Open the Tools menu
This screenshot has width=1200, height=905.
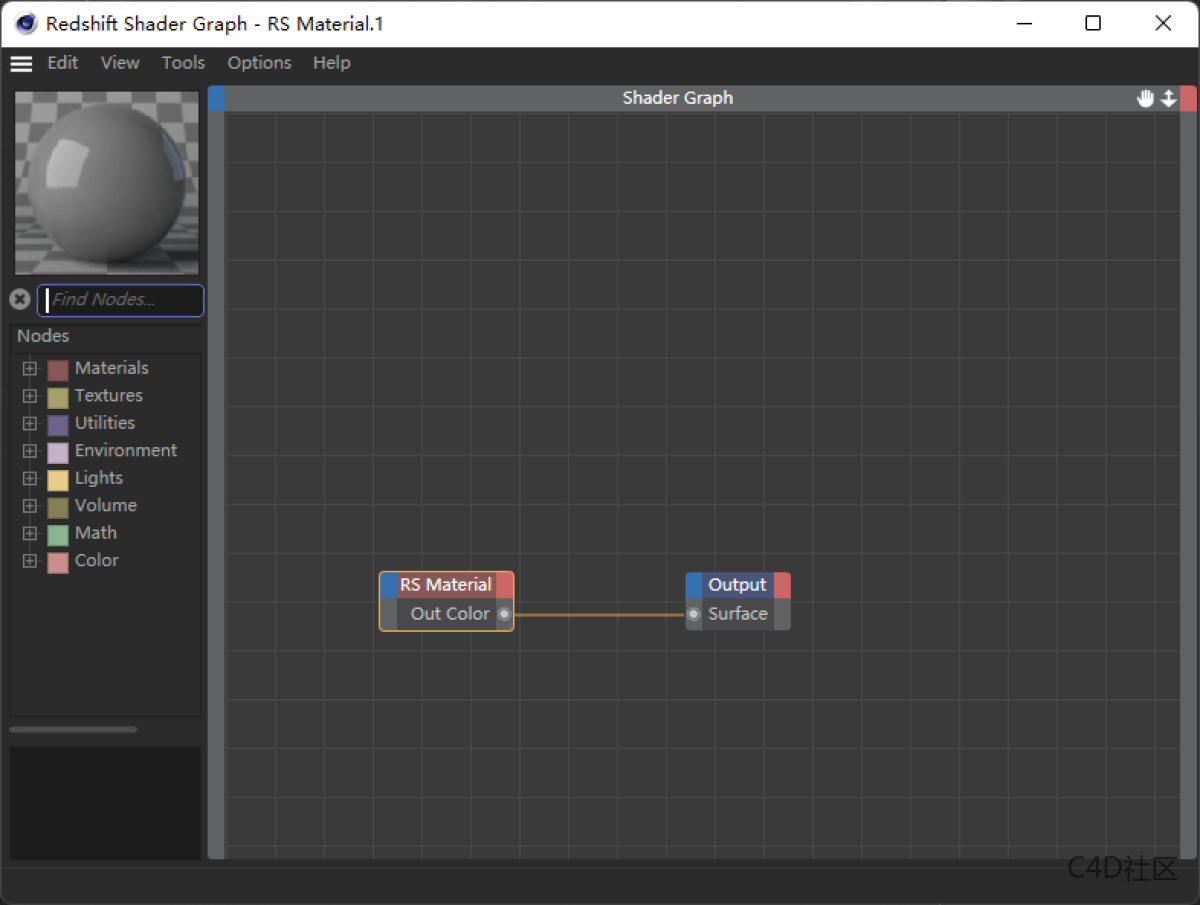pyautogui.click(x=183, y=63)
